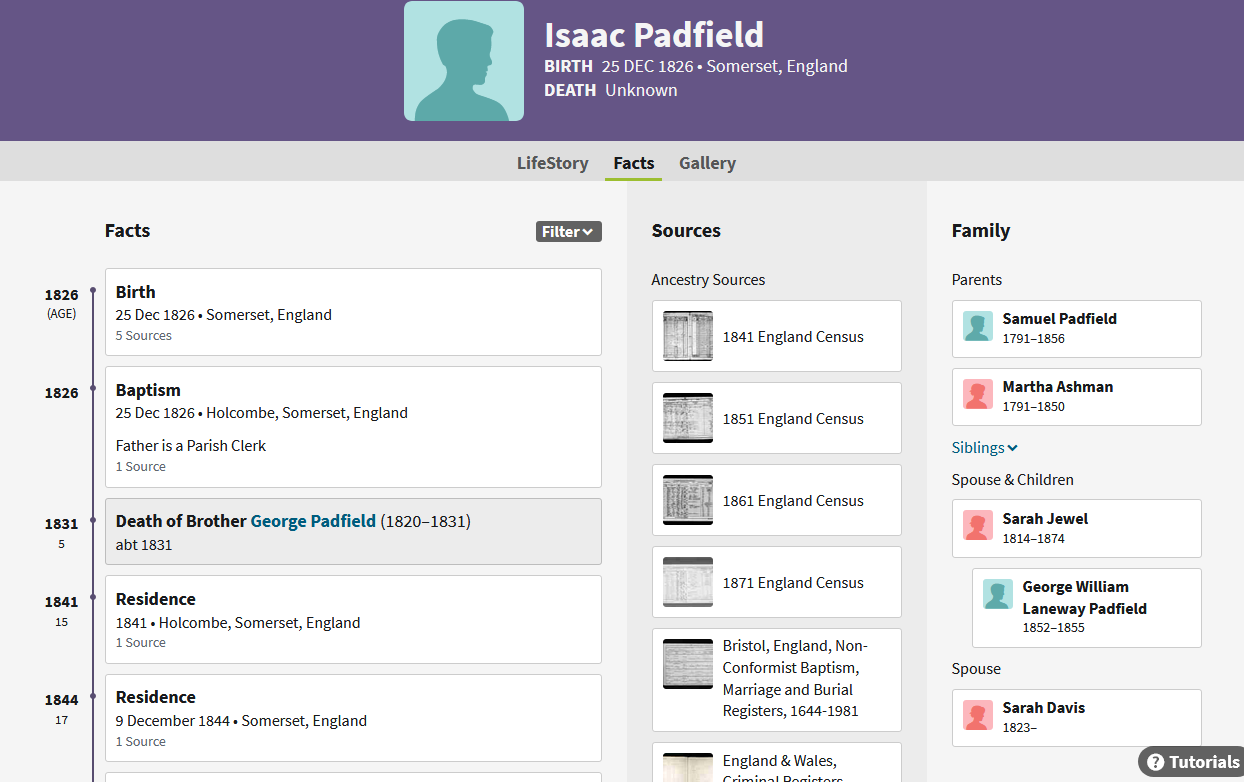
Task: Click Samuel Padfield's male avatar icon
Action: 978,327
